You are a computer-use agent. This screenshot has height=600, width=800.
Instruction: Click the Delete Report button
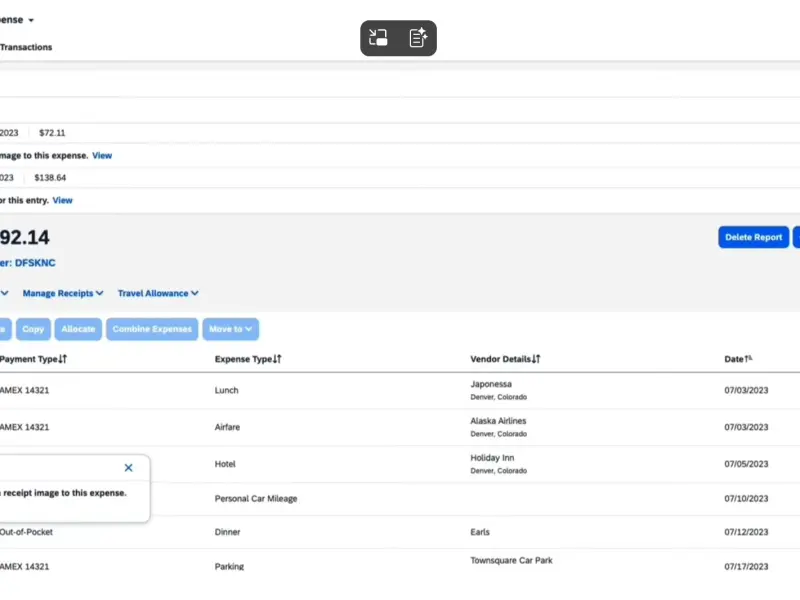click(753, 237)
